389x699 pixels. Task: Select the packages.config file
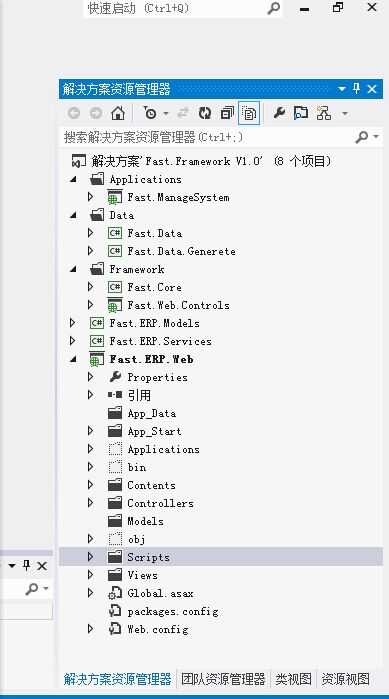(173, 611)
